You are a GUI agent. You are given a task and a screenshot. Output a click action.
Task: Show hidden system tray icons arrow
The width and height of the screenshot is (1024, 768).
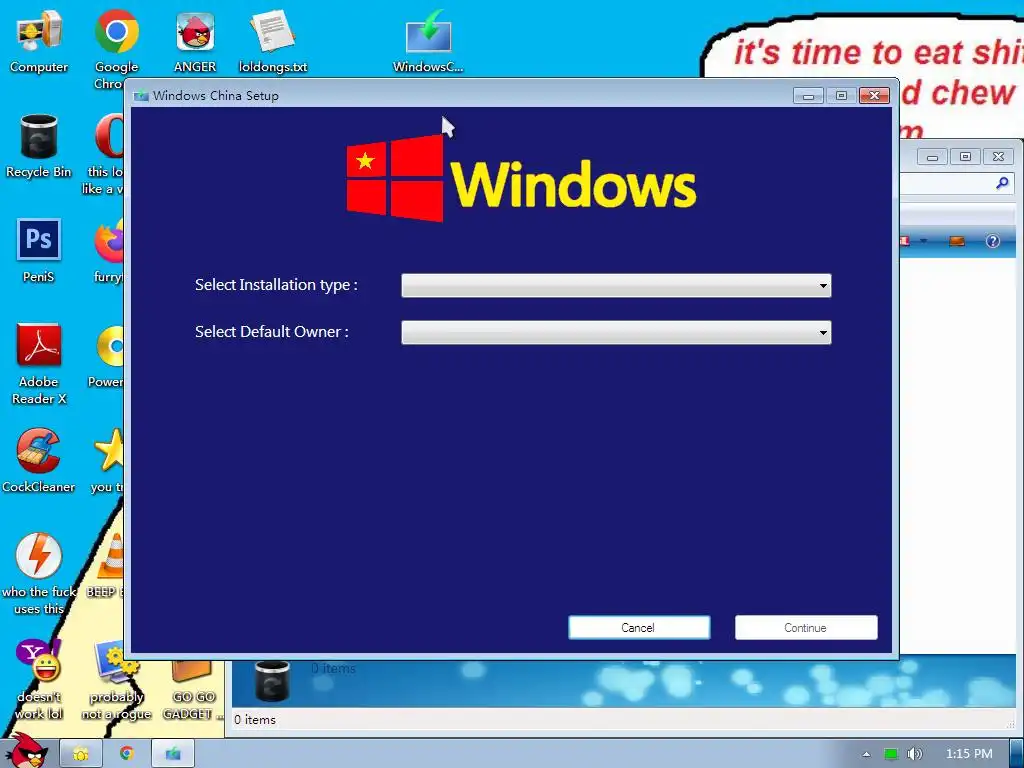pyautogui.click(x=867, y=754)
